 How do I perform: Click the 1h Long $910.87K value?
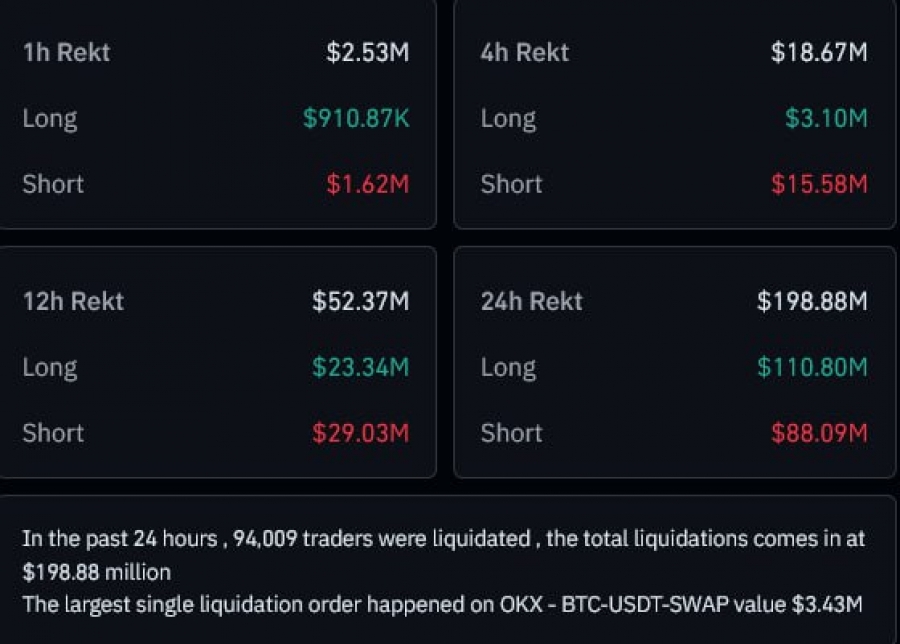[356, 118]
